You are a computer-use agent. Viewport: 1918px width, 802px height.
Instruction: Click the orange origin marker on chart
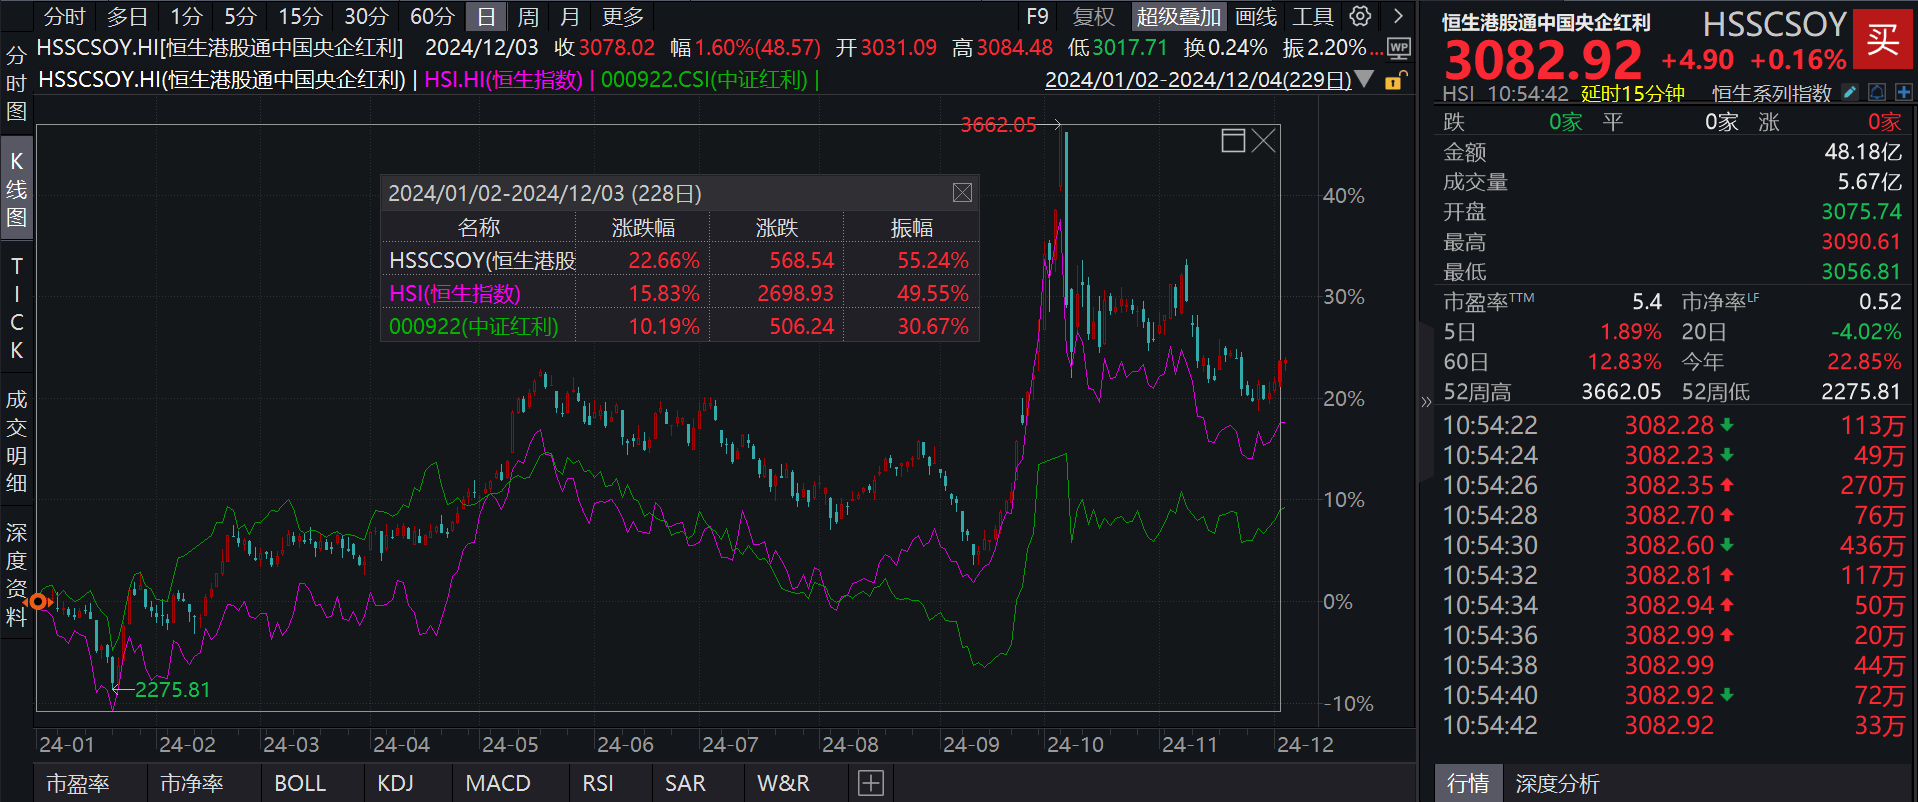[39, 601]
